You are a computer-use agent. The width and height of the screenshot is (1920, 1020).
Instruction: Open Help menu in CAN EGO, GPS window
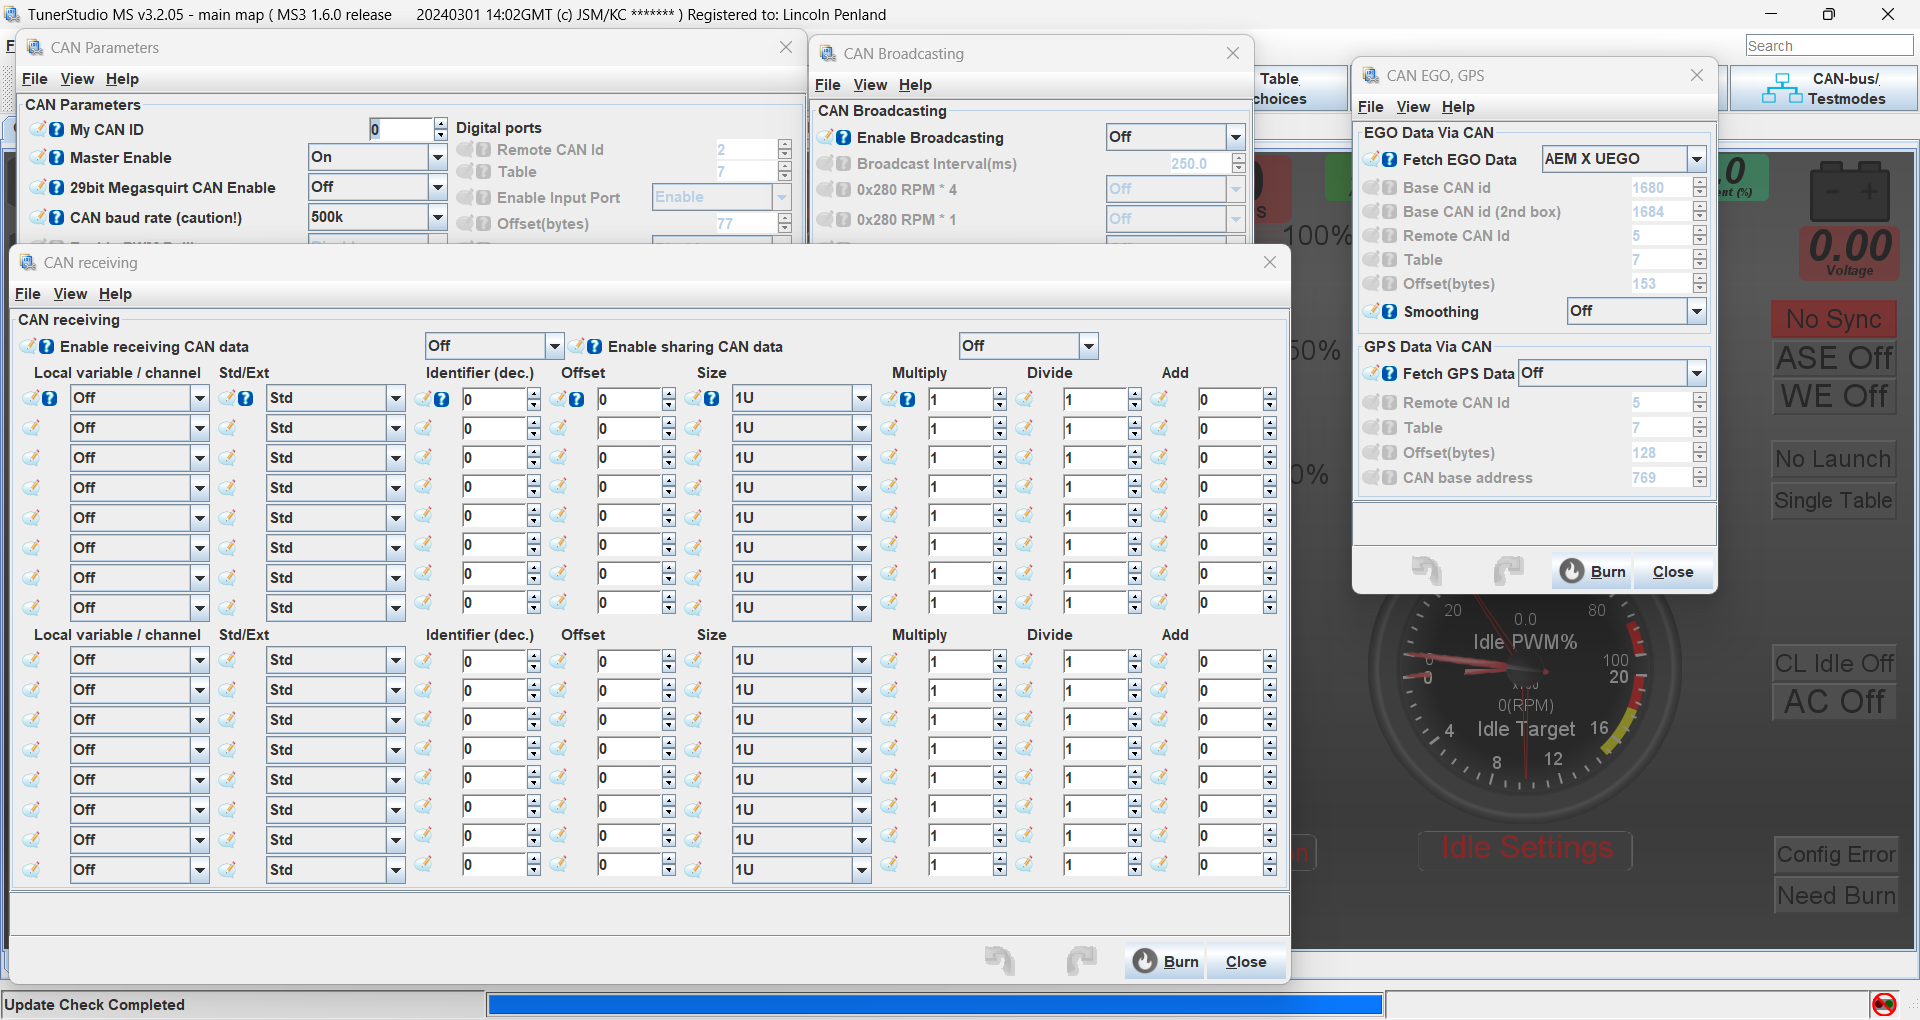[x=1457, y=107]
